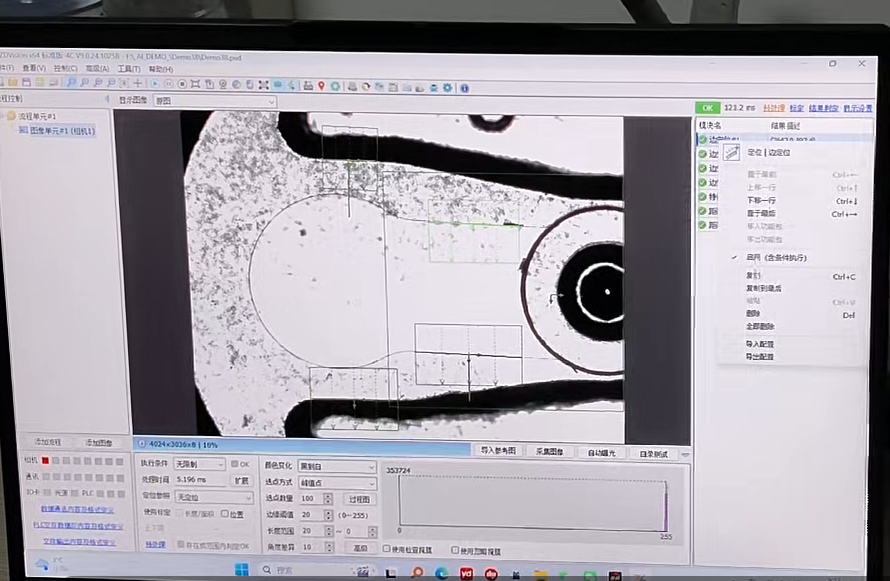
Task: Click the red 相机 status indicator square
Action: (45, 460)
